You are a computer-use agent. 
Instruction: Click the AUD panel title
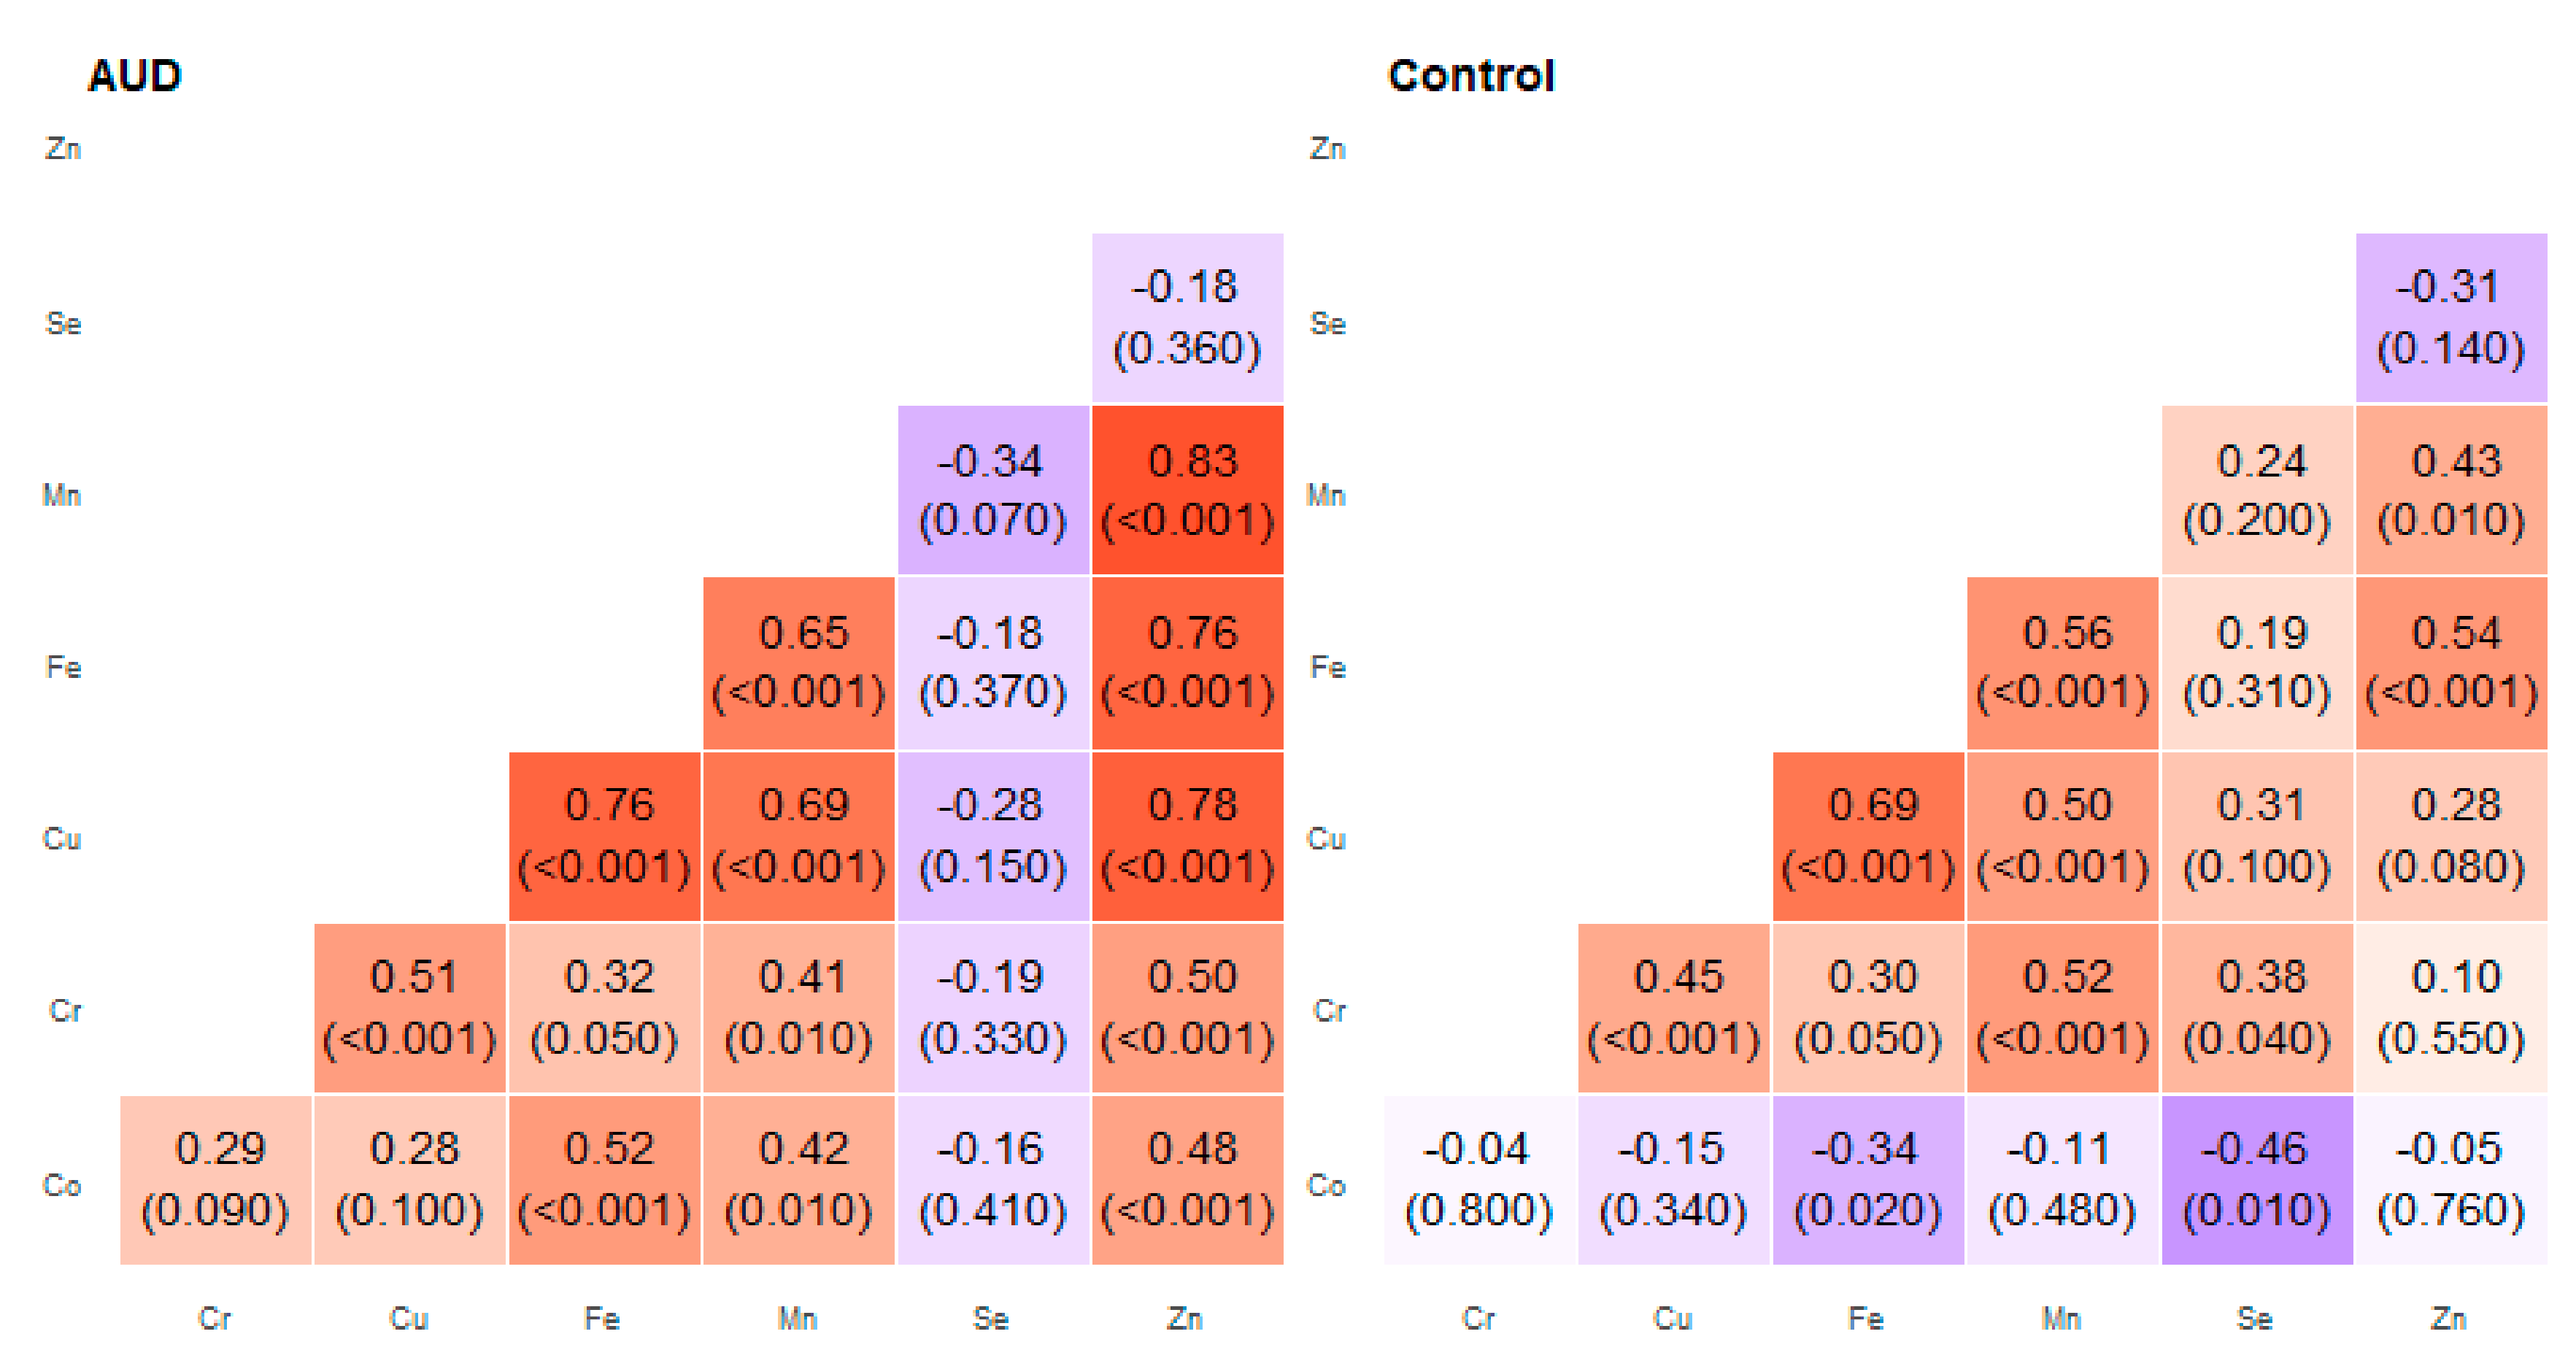(135, 76)
